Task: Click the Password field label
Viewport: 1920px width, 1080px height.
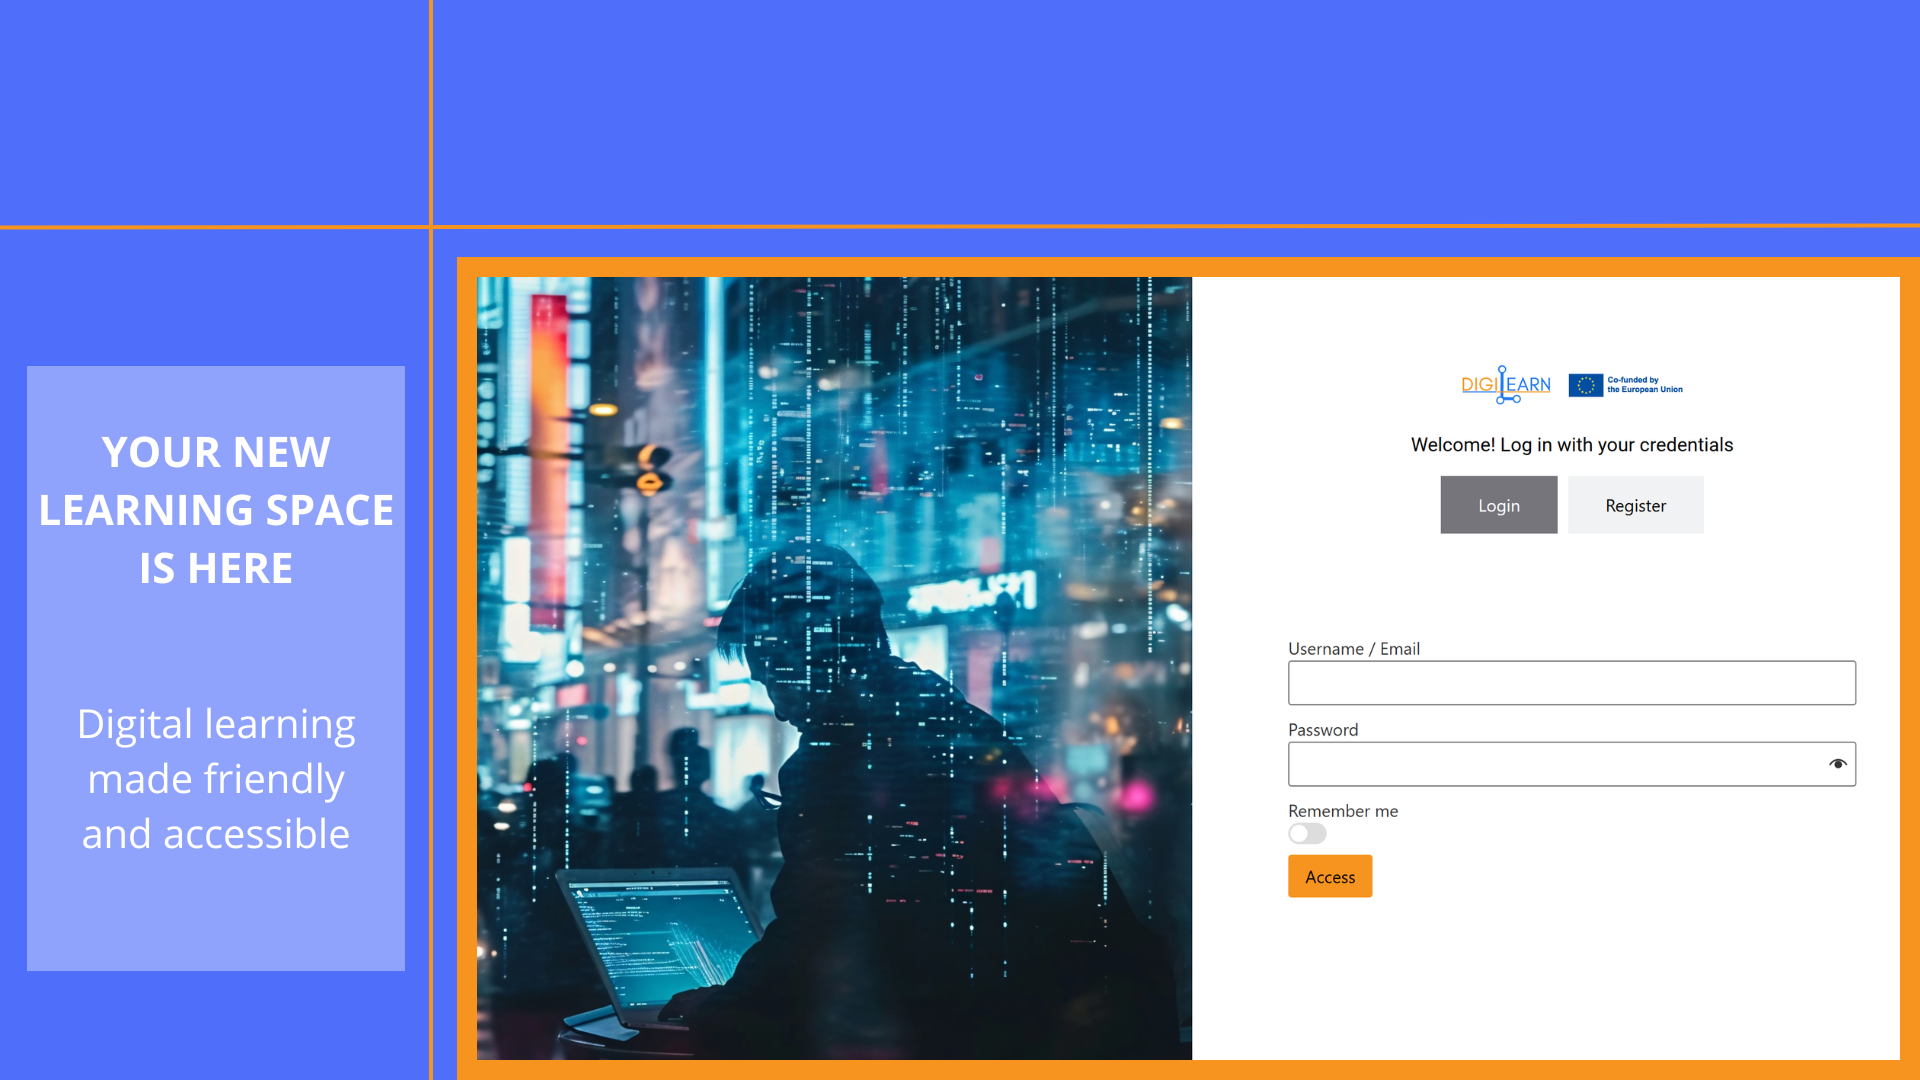Action: (x=1322, y=730)
